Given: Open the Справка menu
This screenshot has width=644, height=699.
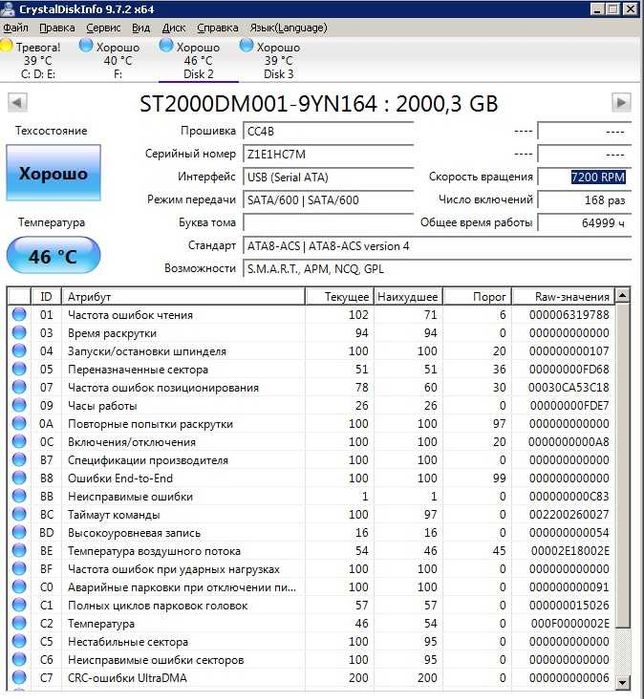Looking at the screenshot, I should click(x=217, y=28).
